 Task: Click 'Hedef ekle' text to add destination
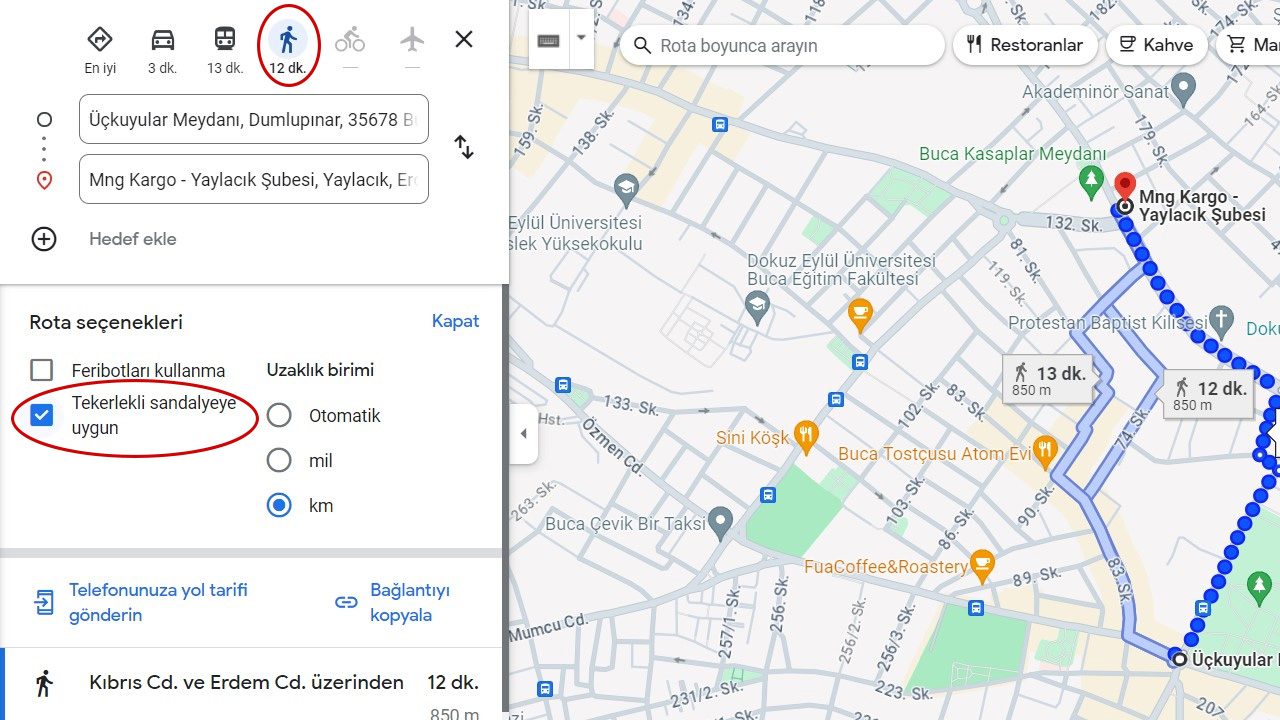pos(133,239)
